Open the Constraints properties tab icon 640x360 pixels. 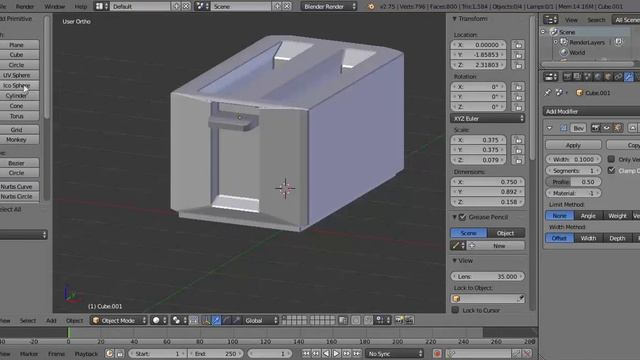(x=618, y=76)
